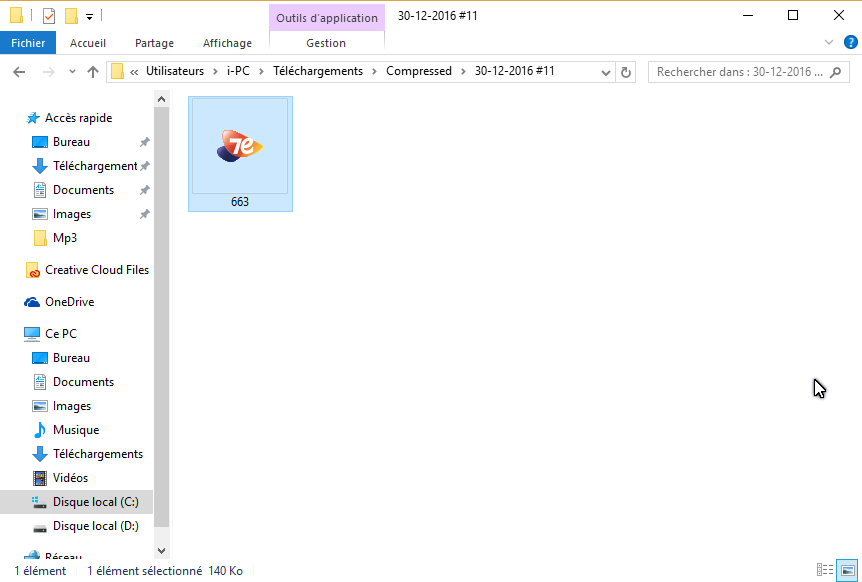Click Utilisateurs in the address path
Viewport: 862px width, 582px height.
[175, 71]
